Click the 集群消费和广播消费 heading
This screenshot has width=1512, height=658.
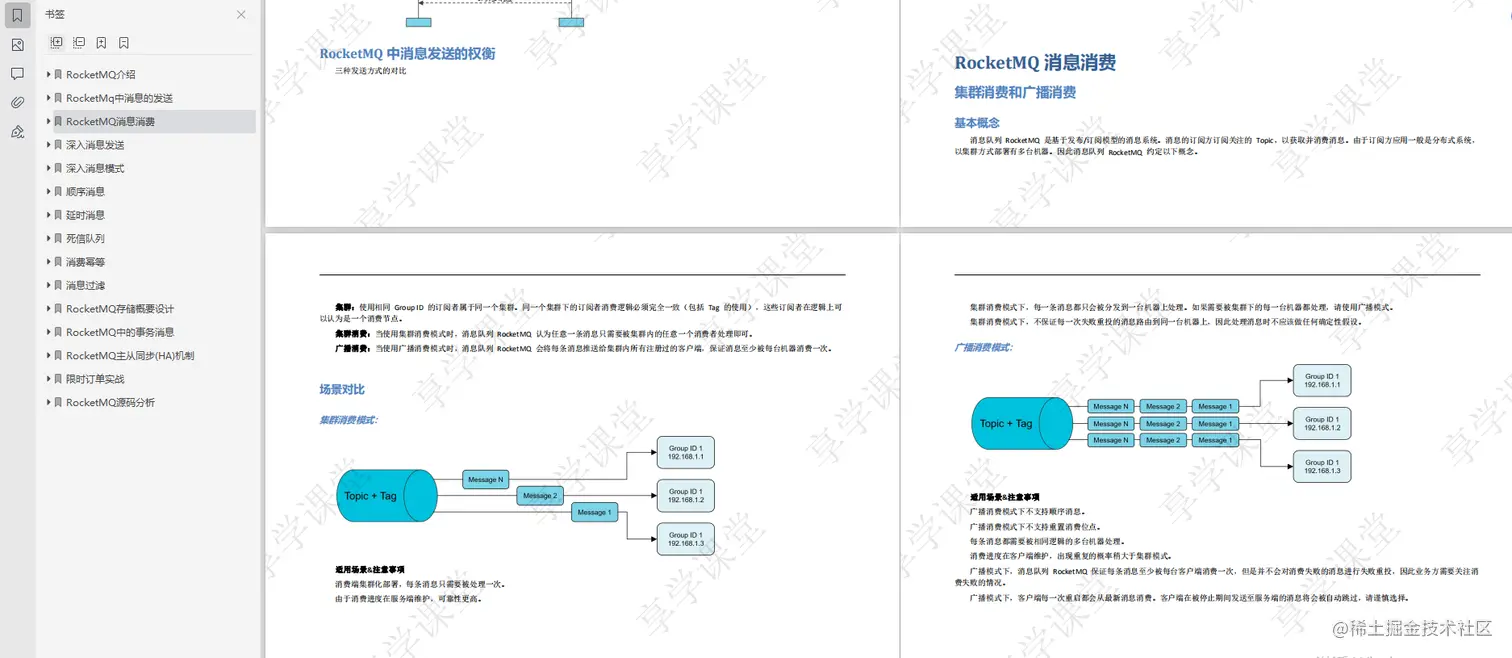pos(1015,92)
